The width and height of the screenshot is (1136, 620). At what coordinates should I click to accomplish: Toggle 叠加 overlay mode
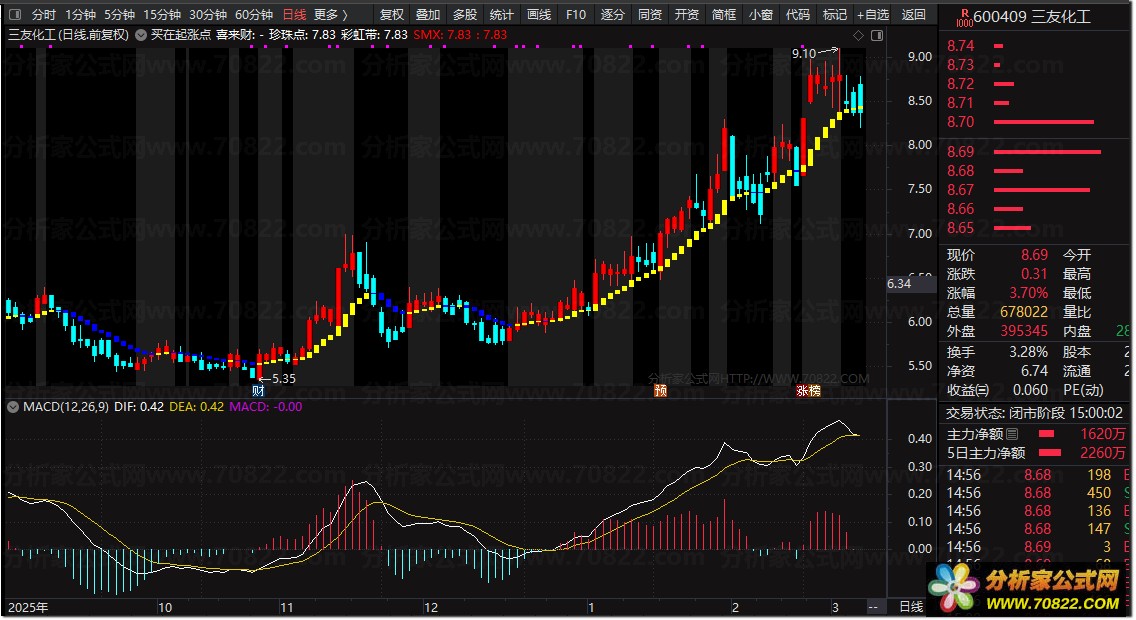click(428, 15)
